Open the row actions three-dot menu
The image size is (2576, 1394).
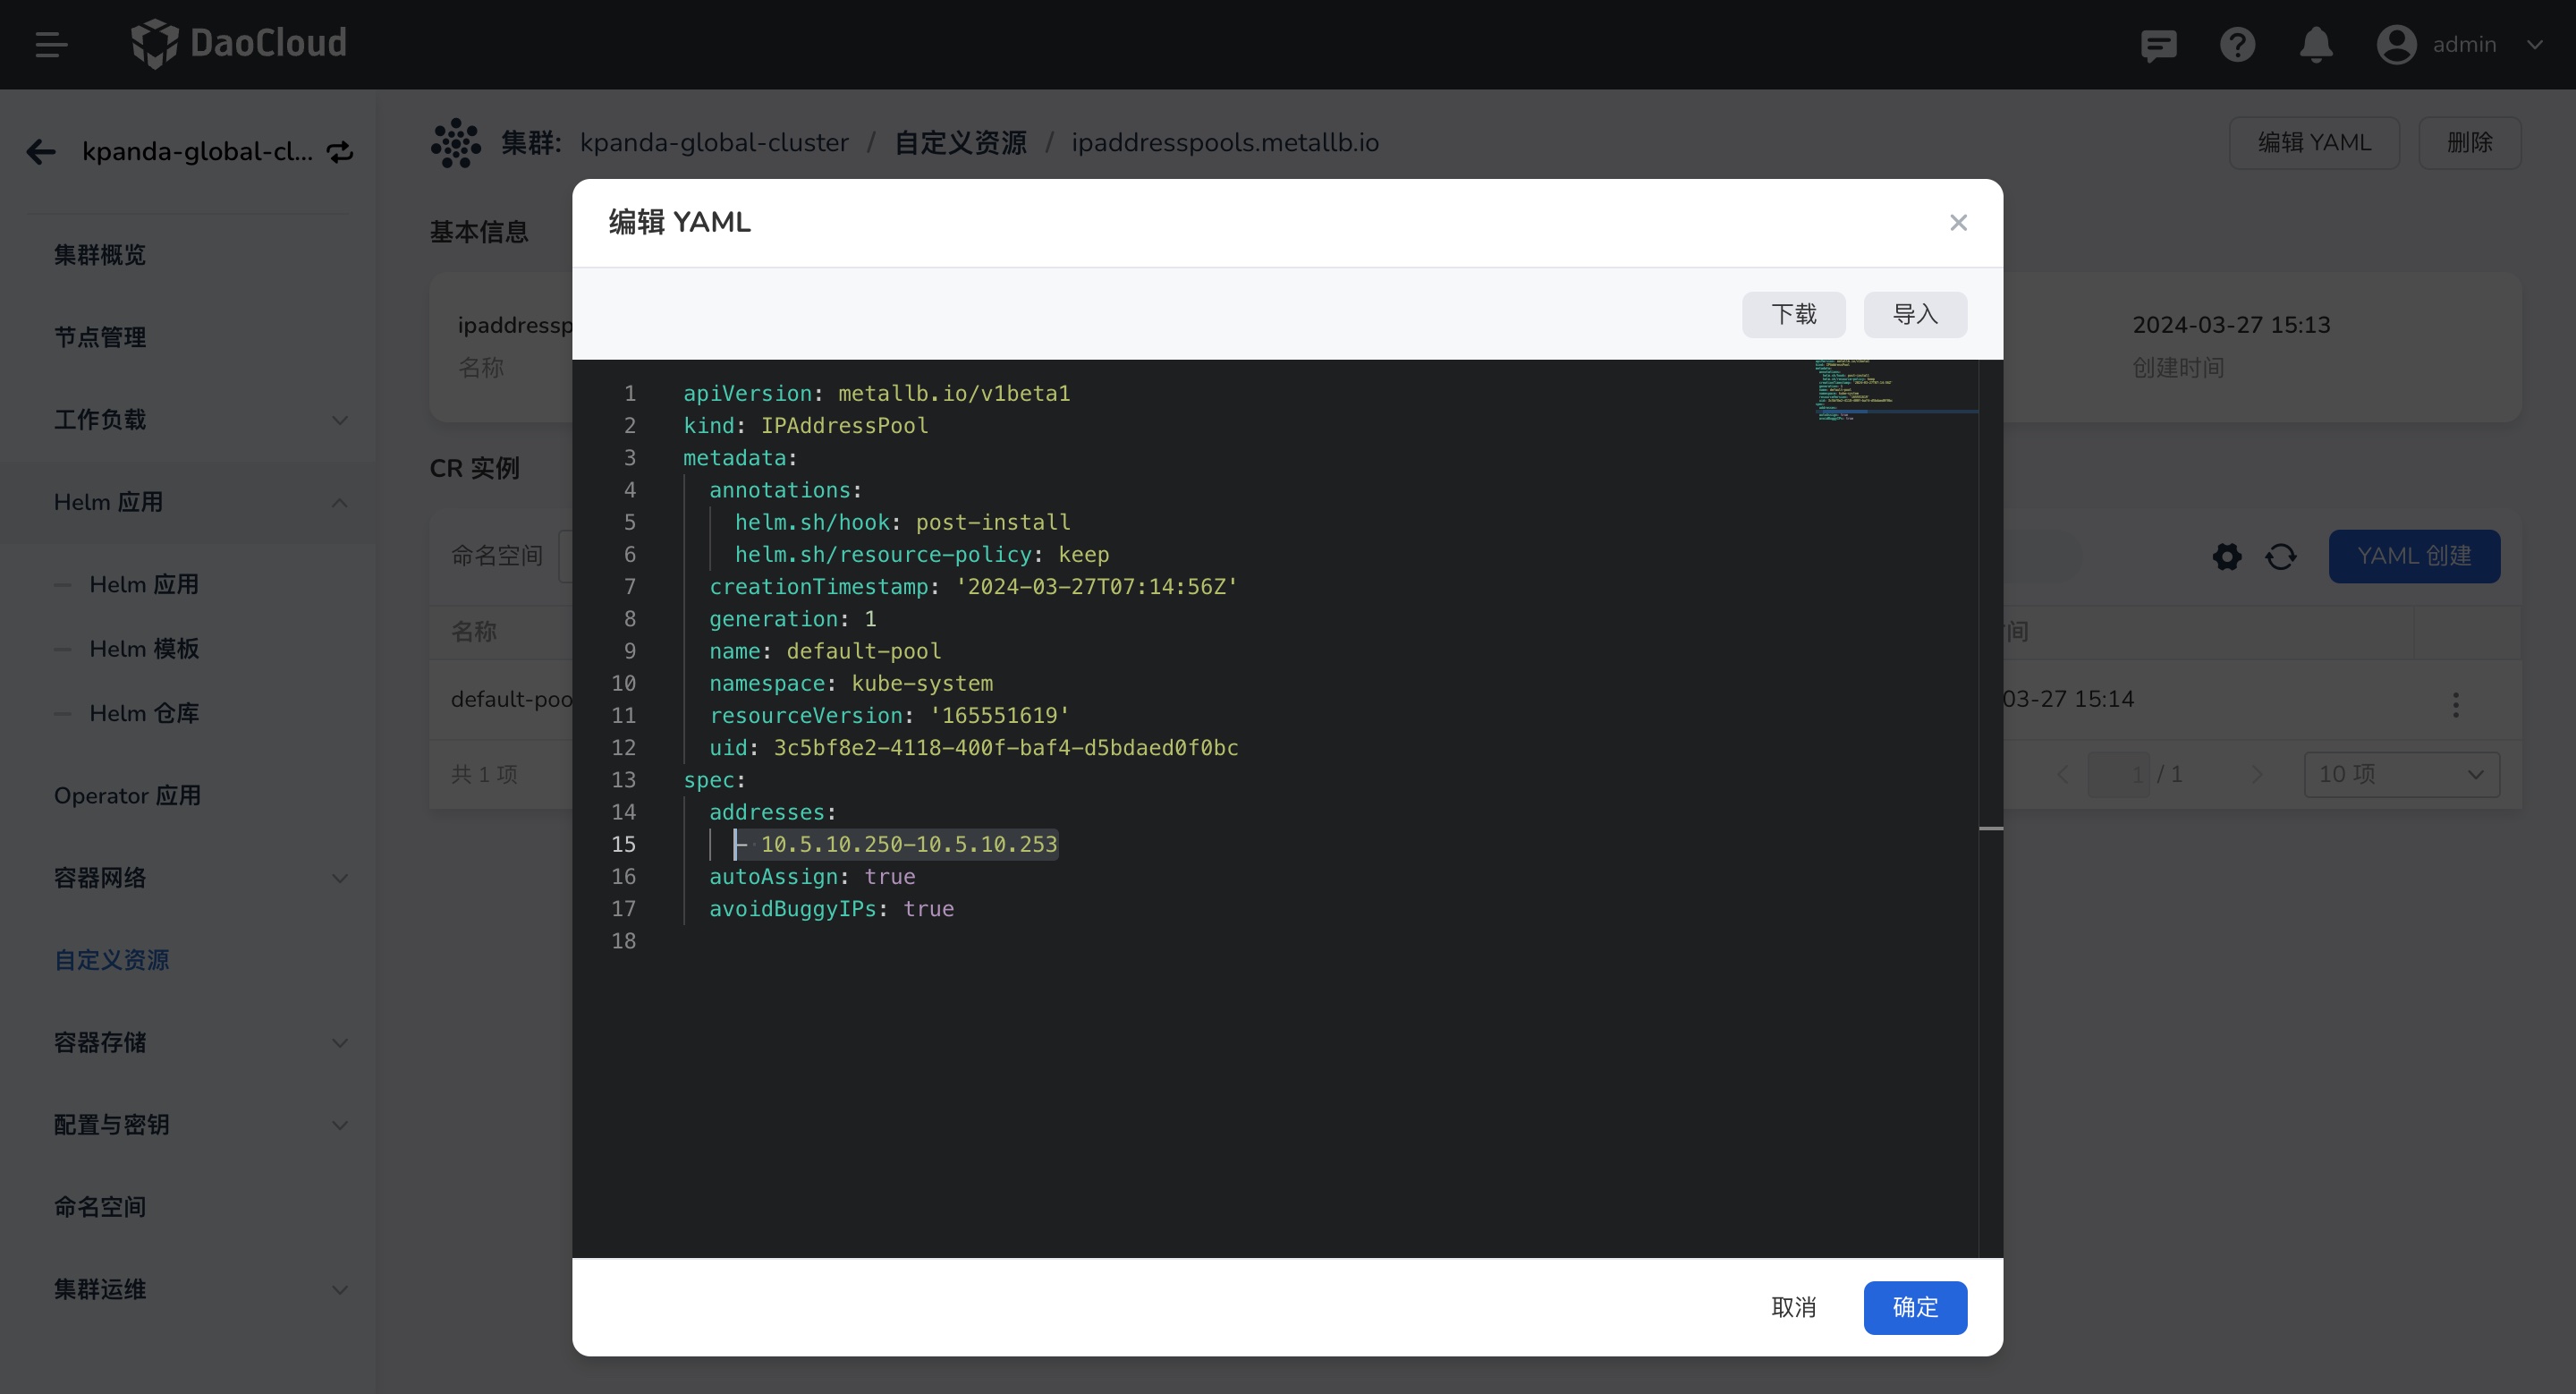click(2455, 704)
